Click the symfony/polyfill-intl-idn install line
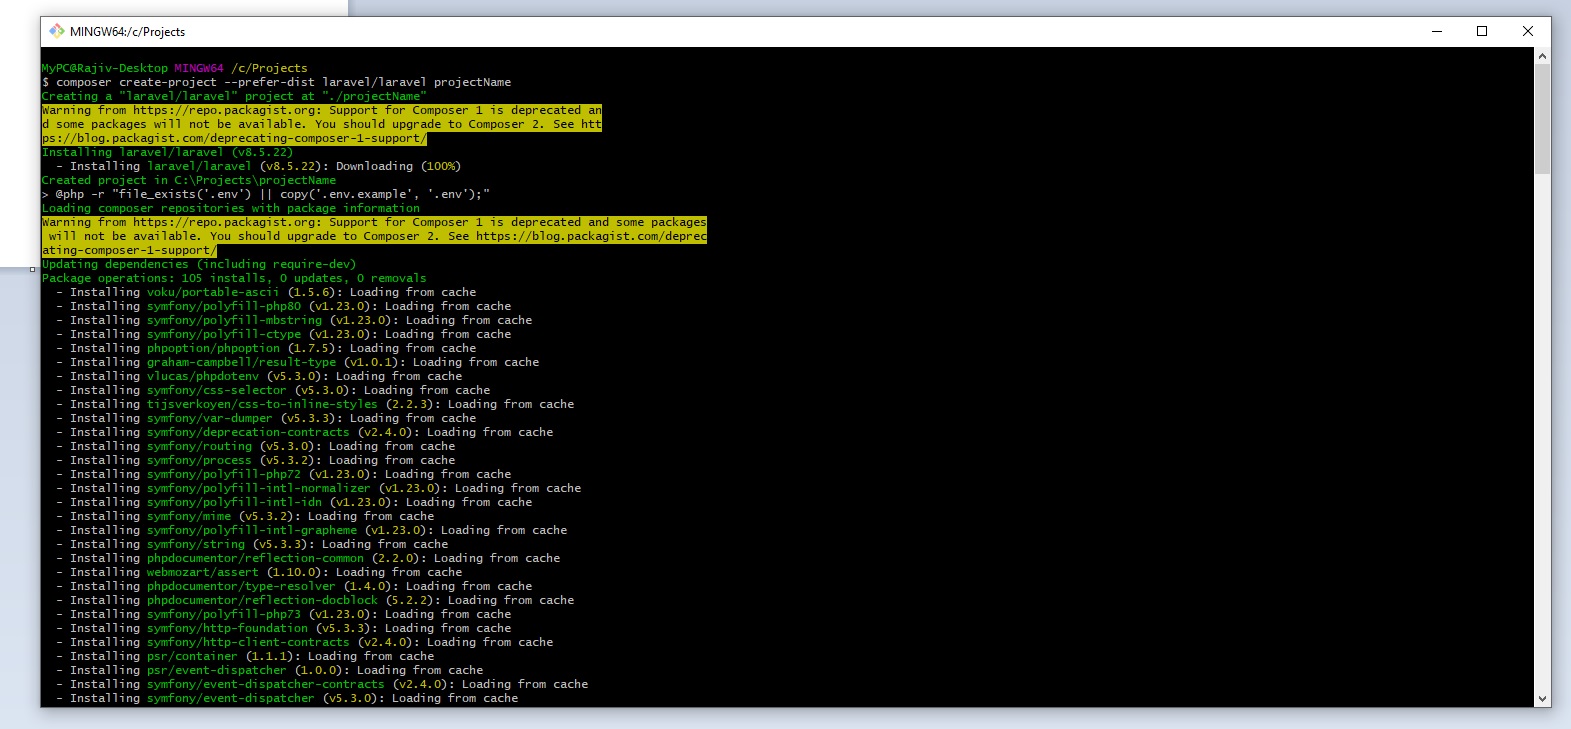Image resolution: width=1571 pixels, height=729 pixels. (294, 502)
